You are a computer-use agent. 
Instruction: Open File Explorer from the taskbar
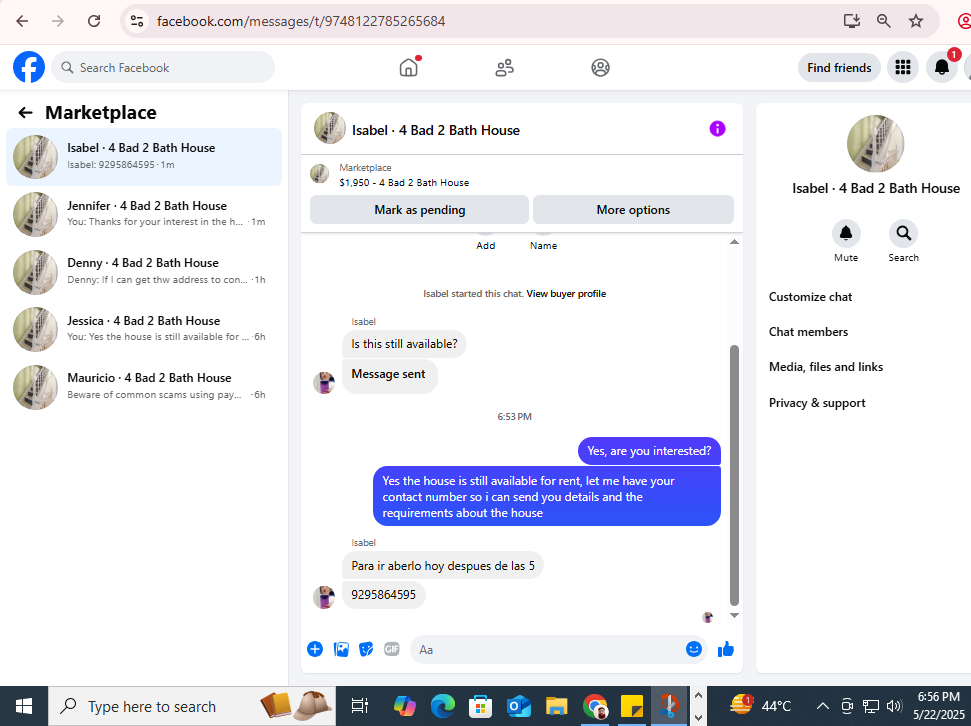coord(556,706)
